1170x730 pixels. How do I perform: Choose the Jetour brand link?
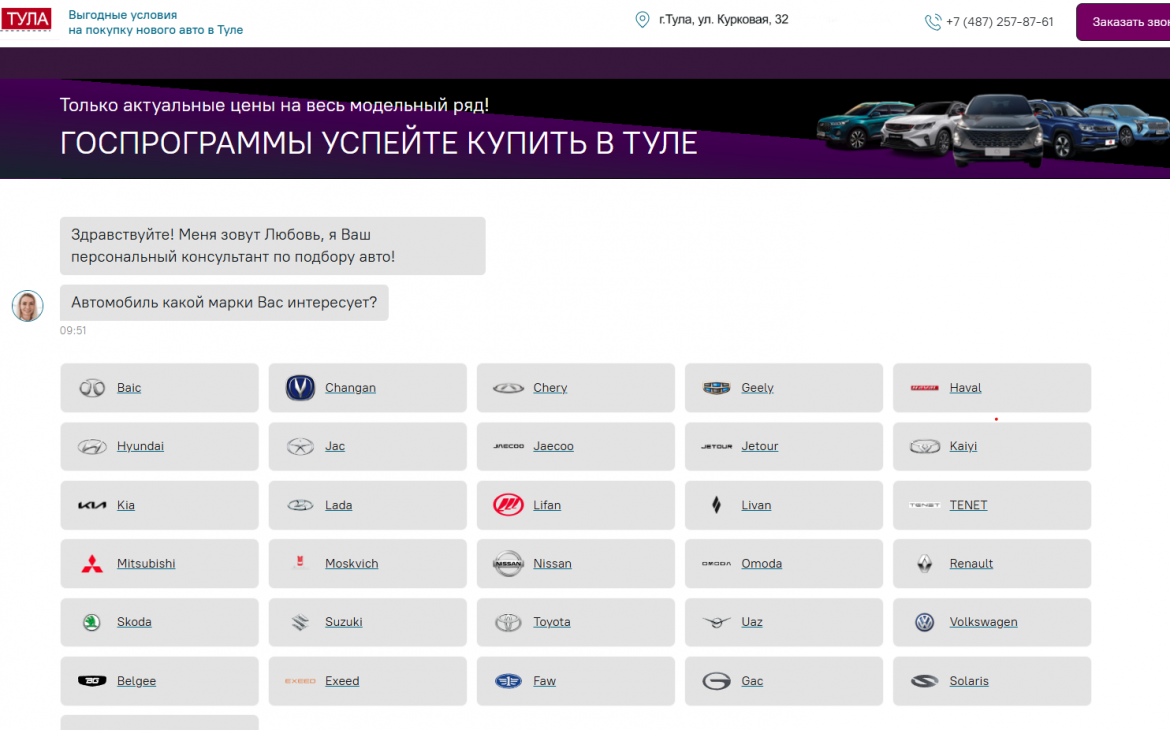[760, 446]
